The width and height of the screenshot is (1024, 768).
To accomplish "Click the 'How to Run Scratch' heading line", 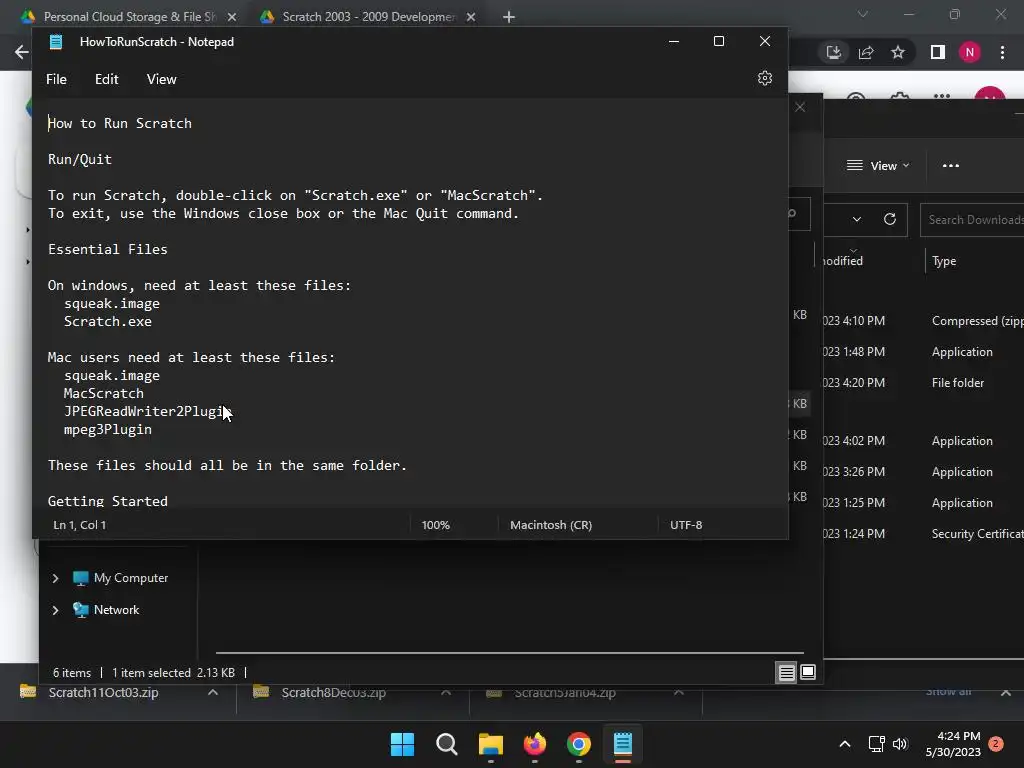I will point(120,123).
